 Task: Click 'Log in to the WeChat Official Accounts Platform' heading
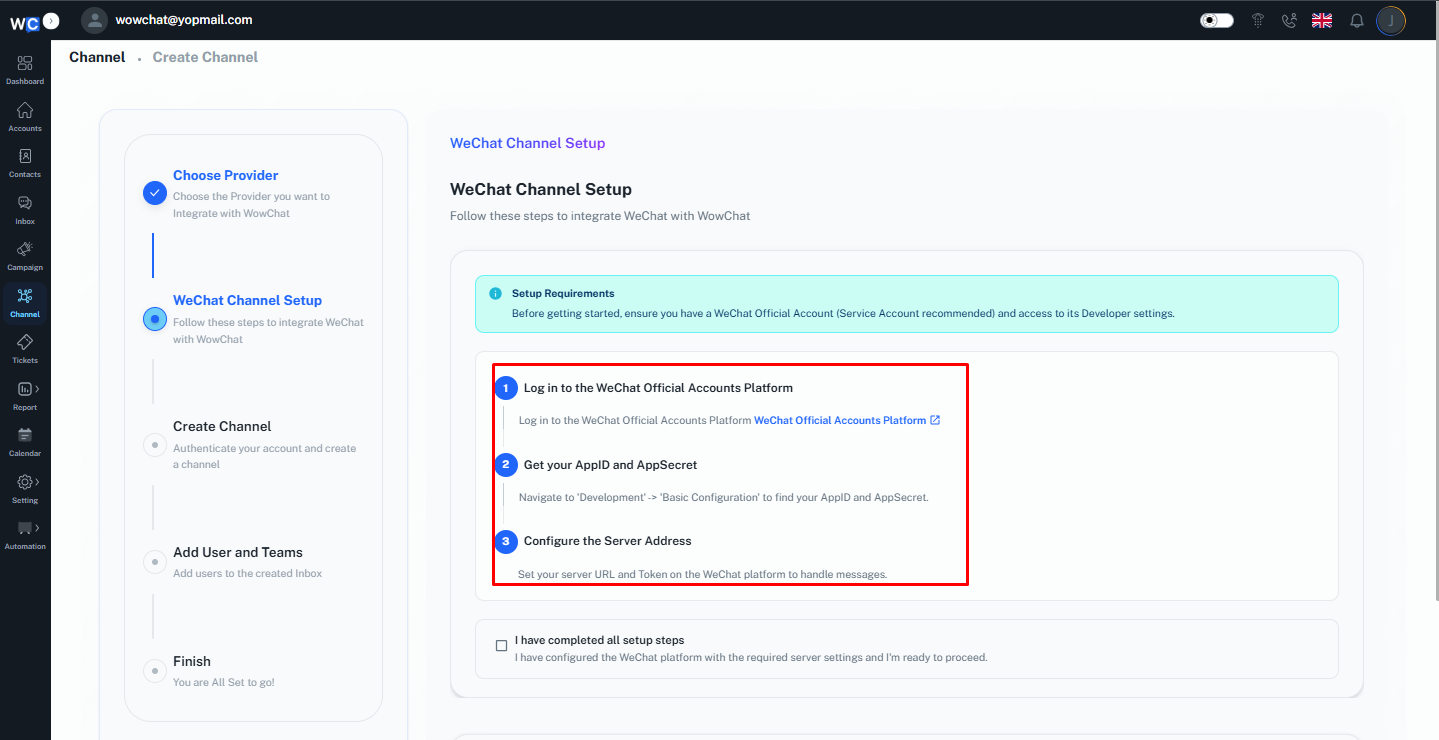pos(658,388)
